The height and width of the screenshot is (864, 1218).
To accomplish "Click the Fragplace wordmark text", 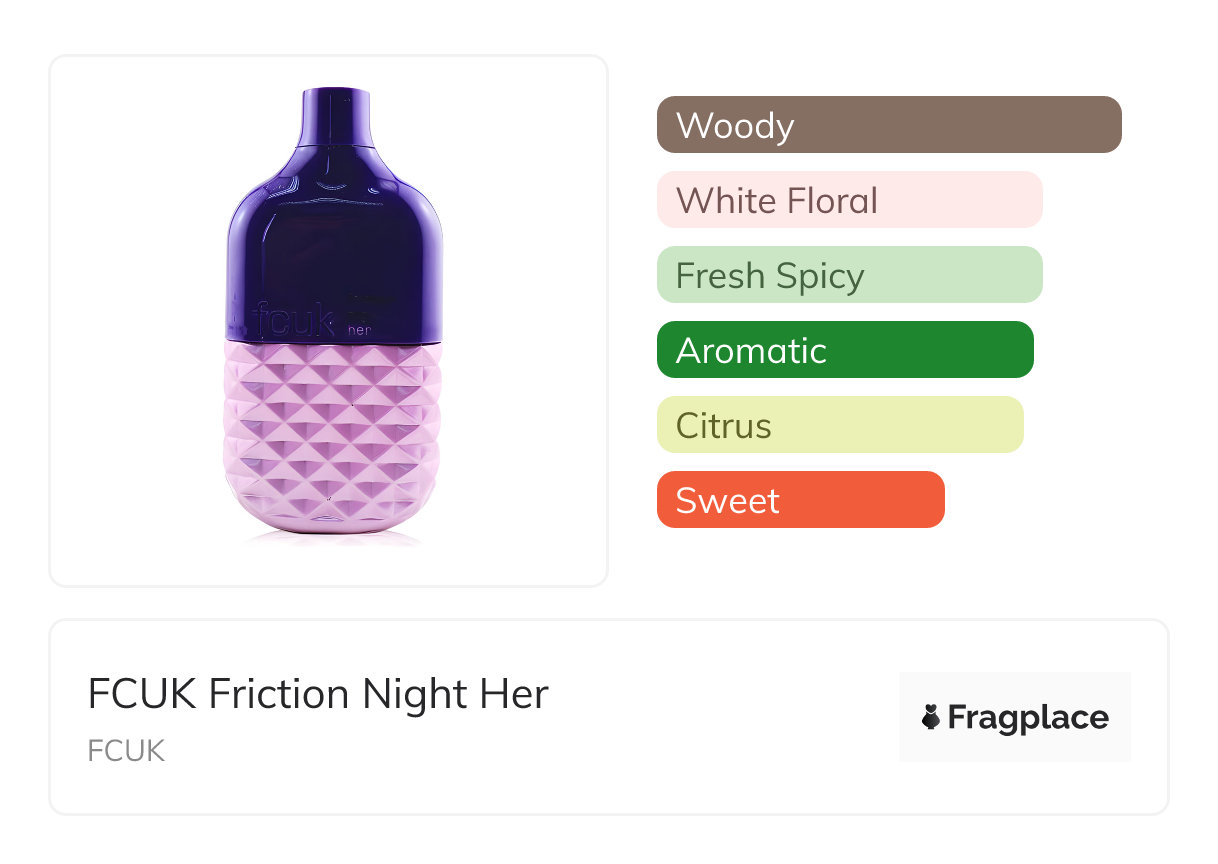I will (1028, 718).
